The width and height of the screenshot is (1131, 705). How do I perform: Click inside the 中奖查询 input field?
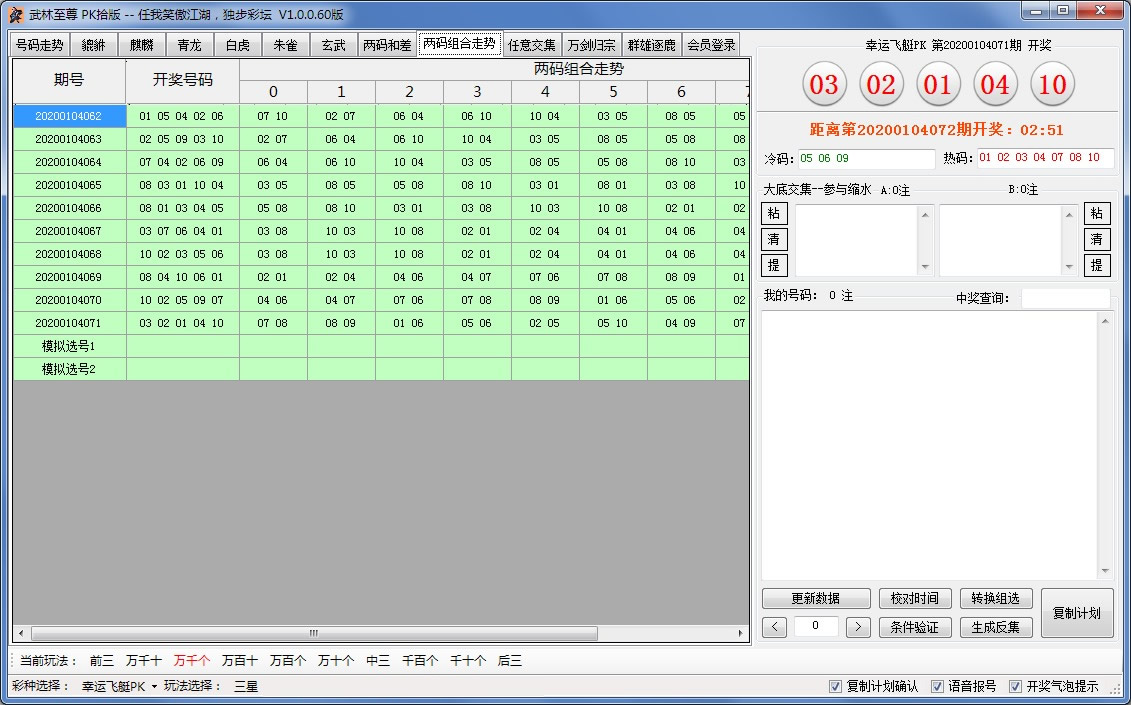tap(1066, 297)
